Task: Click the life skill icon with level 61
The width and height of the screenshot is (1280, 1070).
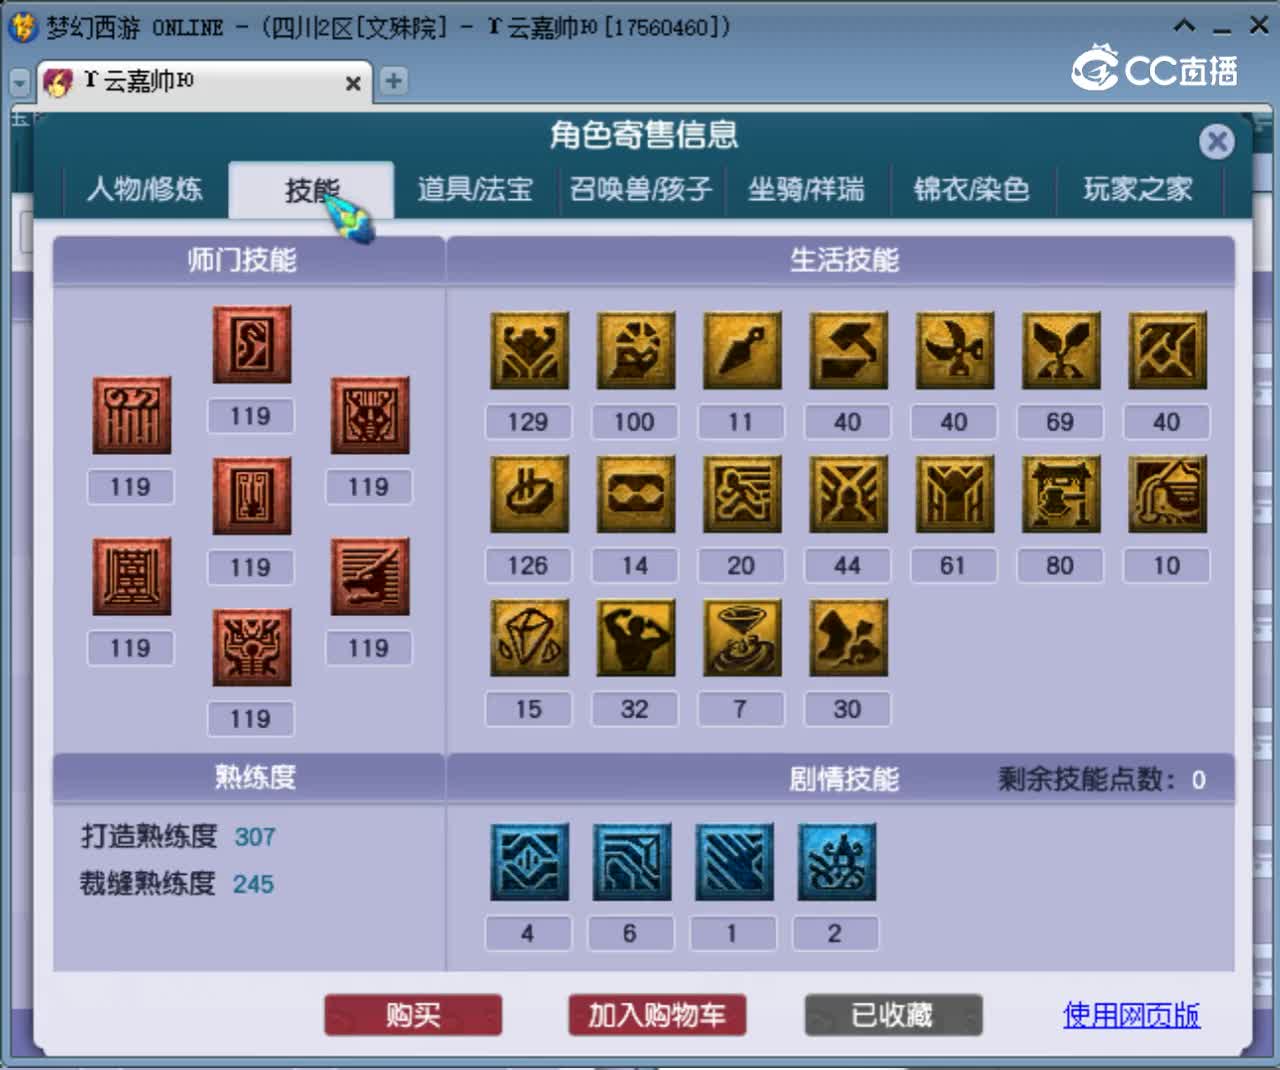Action: point(954,494)
